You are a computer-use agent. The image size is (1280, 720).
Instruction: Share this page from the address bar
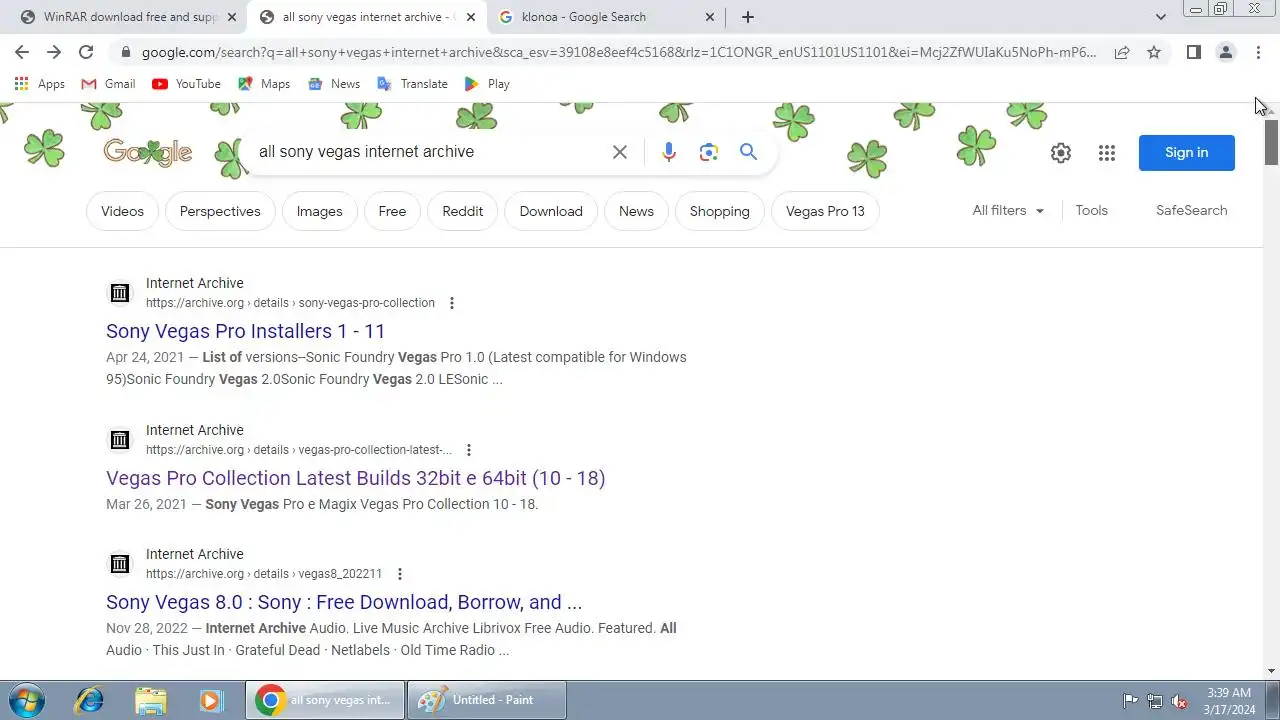point(1122,52)
